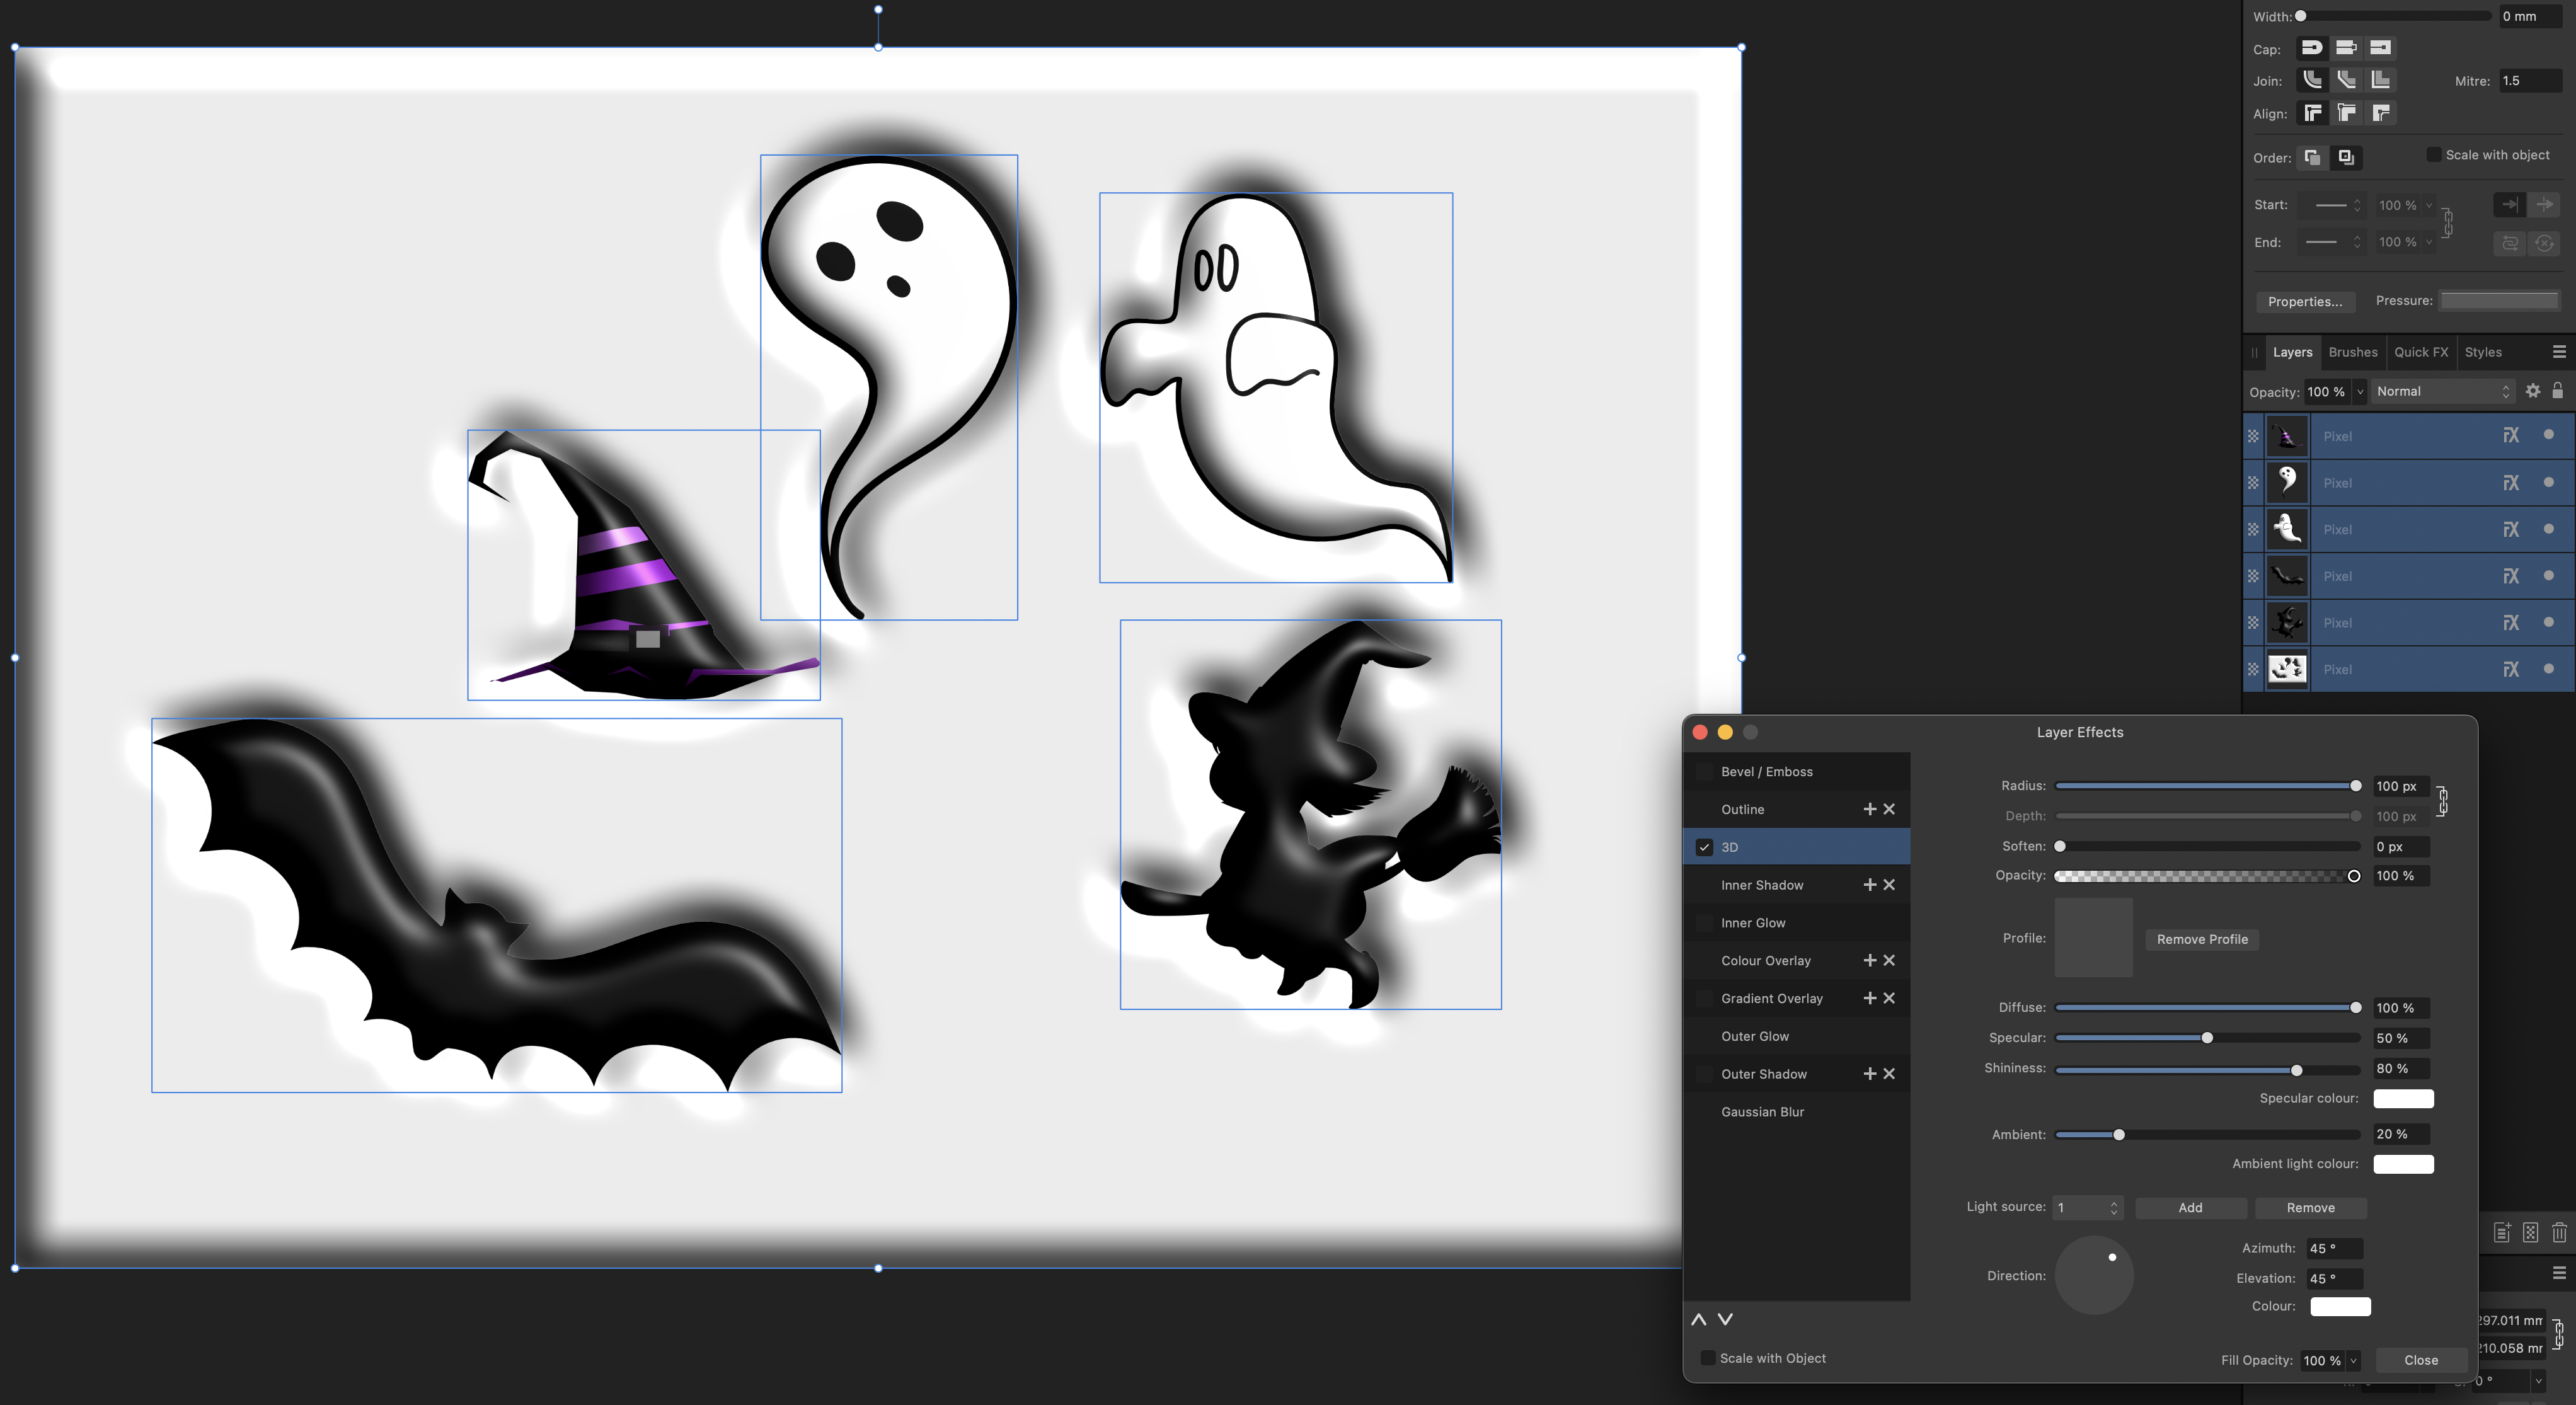2576x1405 pixels.
Task: Uncheck the 3D effect checkbox
Action: pos(1704,847)
